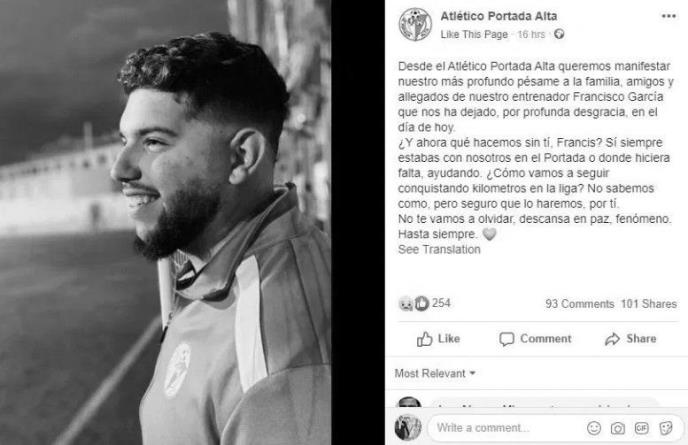
Task: Click Like This Page link
Action: (x=474, y=34)
